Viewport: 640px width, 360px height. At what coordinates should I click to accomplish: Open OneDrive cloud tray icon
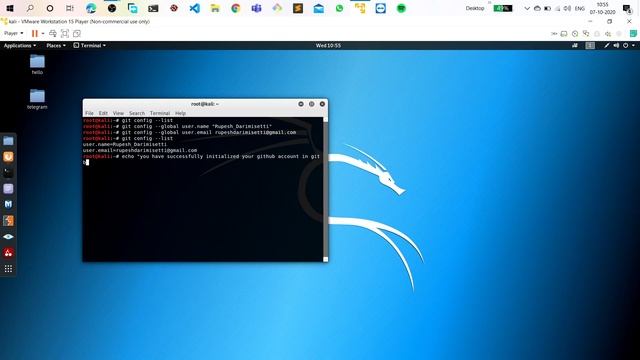(x=537, y=8)
